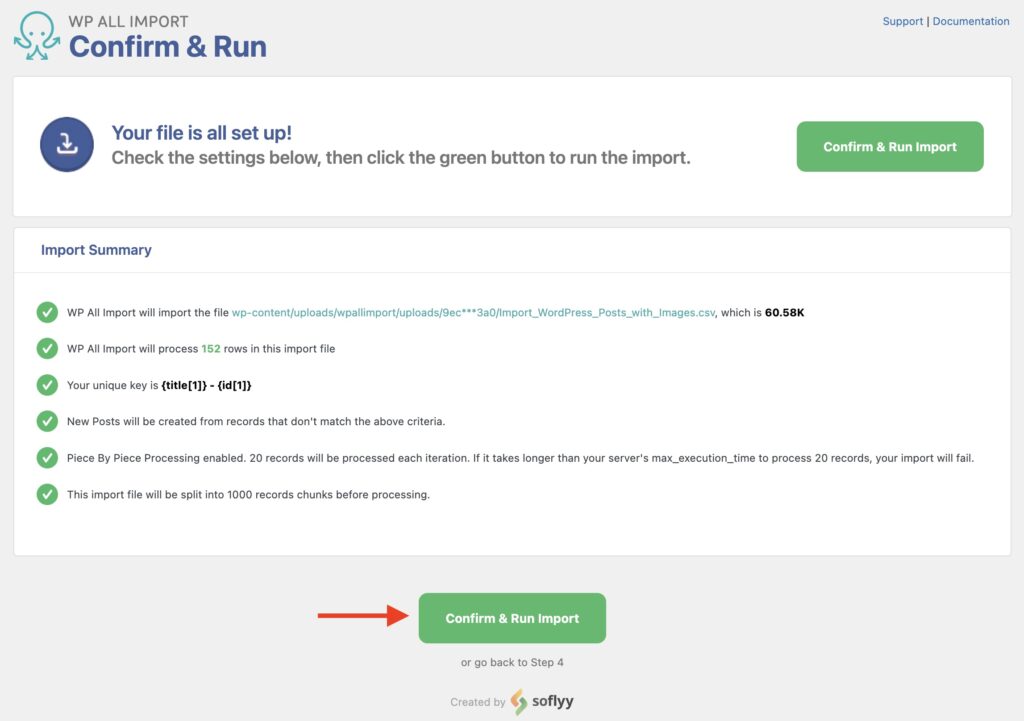Click the checkmark beside the unique key line

coord(47,385)
